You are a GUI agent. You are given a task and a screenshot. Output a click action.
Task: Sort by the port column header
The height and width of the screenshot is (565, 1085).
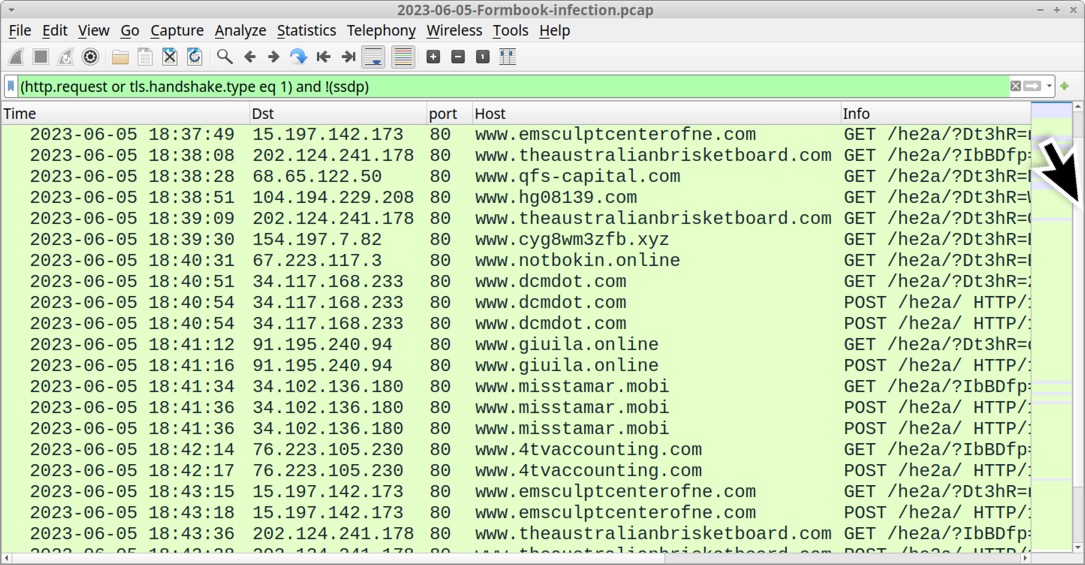449,113
